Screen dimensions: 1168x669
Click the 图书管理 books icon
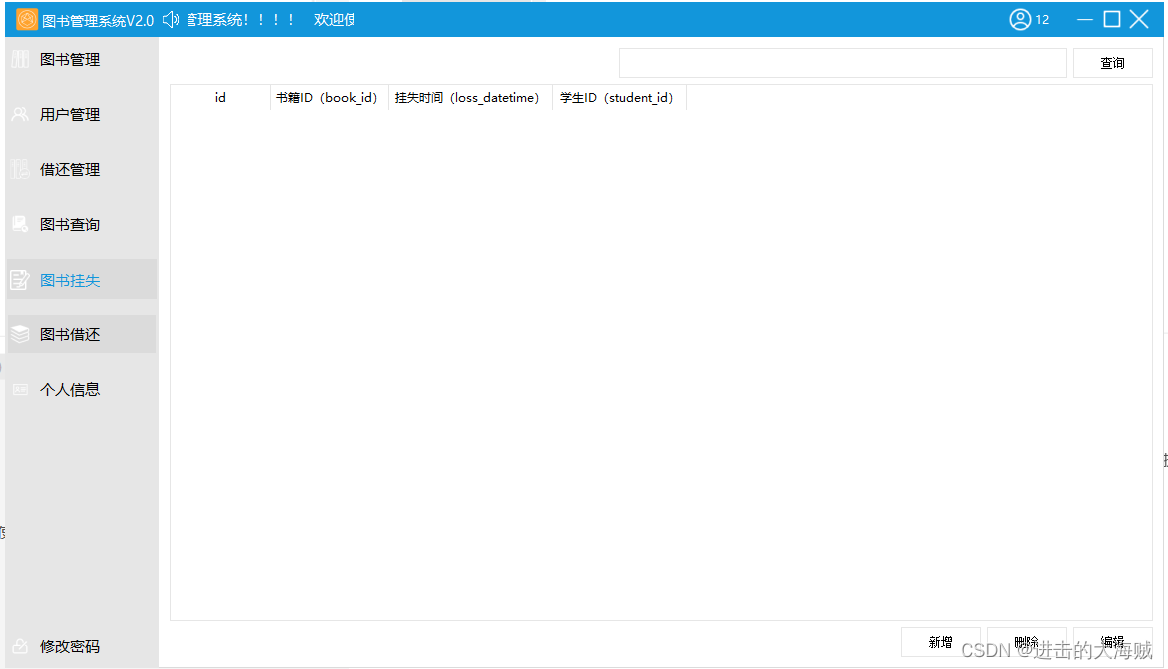click(20, 60)
